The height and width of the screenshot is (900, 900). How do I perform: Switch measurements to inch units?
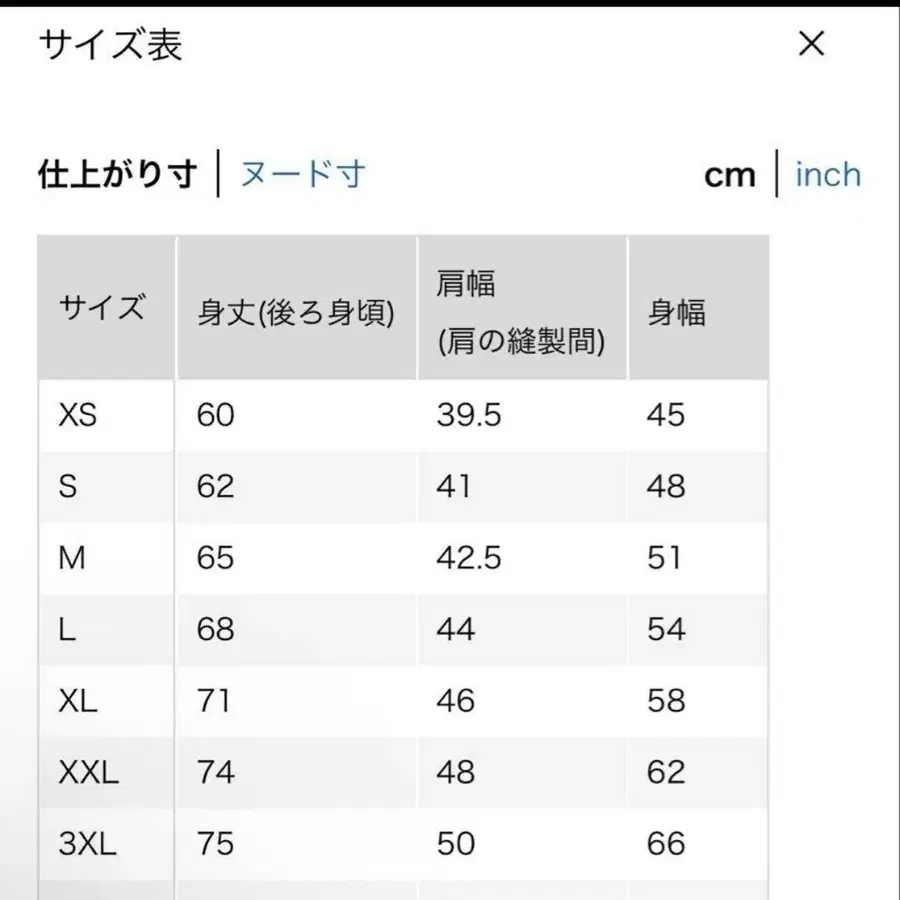coord(828,175)
